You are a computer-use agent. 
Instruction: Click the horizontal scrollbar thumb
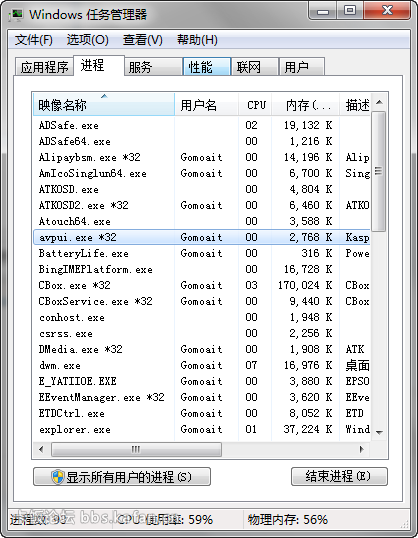tap(136, 449)
